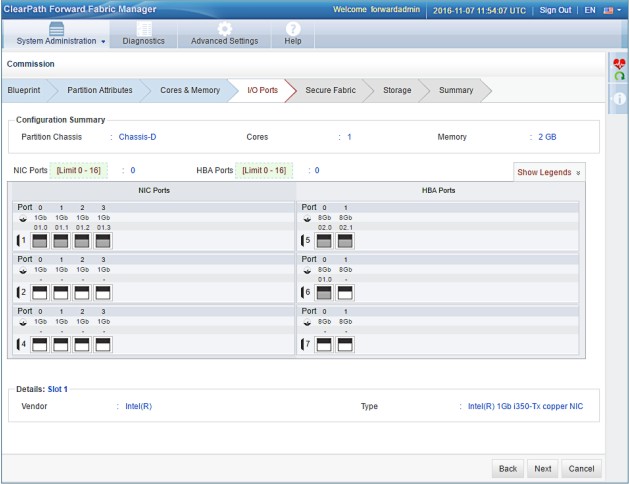629x484 pixels.
Task: Select NIC slot 4 port 1 icon
Action: [x=62, y=345]
